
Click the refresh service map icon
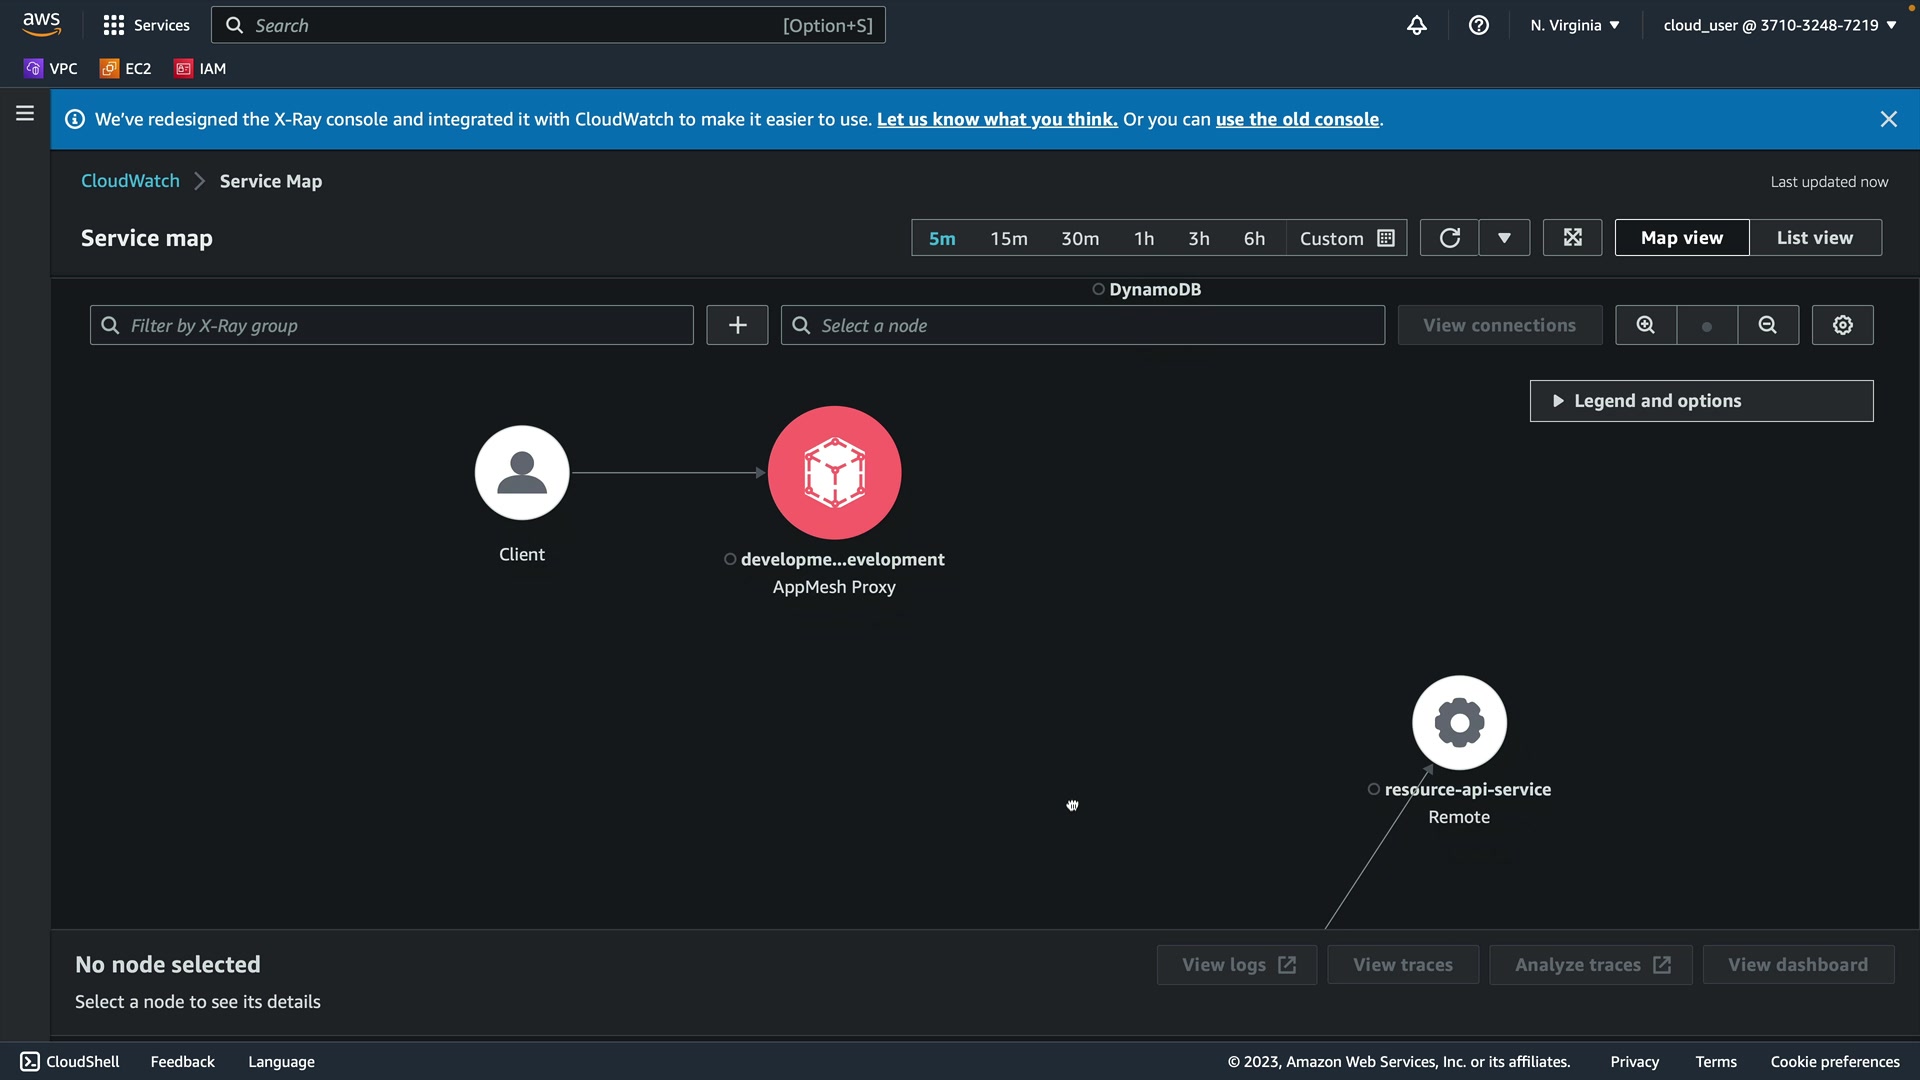click(x=1449, y=238)
